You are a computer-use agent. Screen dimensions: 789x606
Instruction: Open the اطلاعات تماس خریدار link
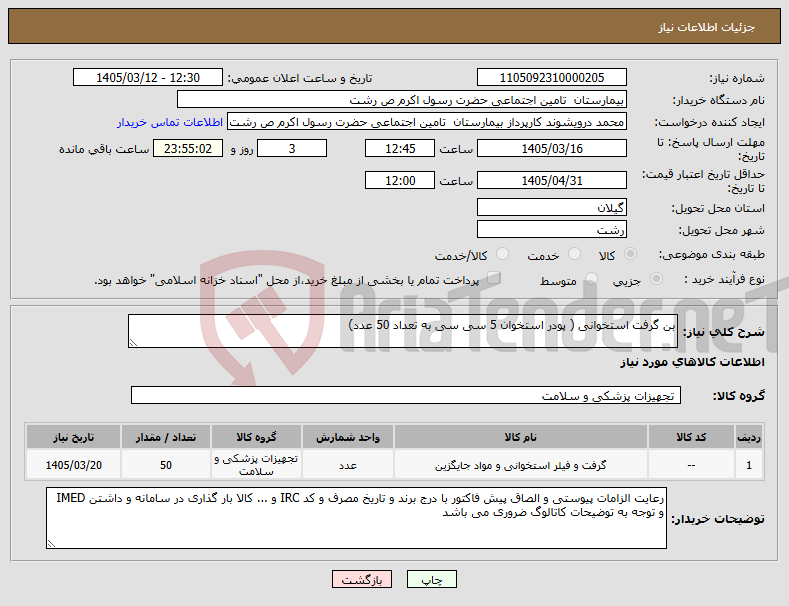[x=170, y=122]
